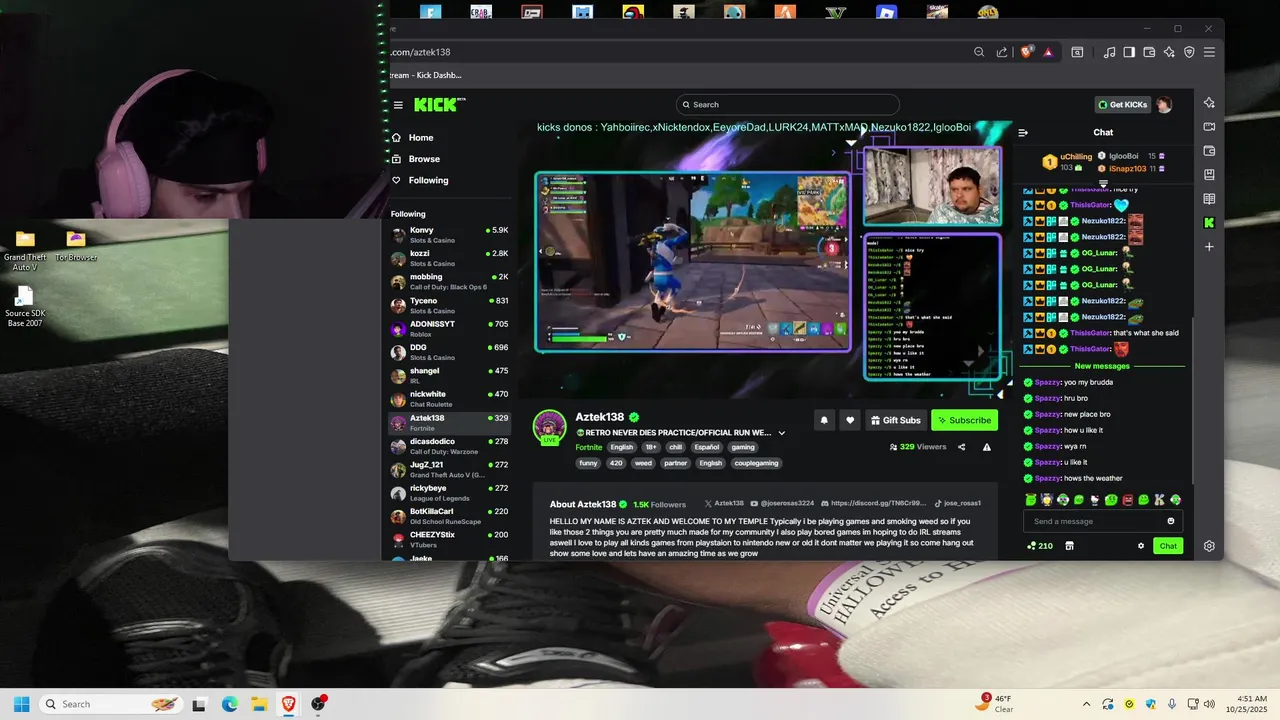The width and height of the screenshot is (1280, 720).
Task: Open reading list icon in sidebar
Action: (x=1209, y=199)
